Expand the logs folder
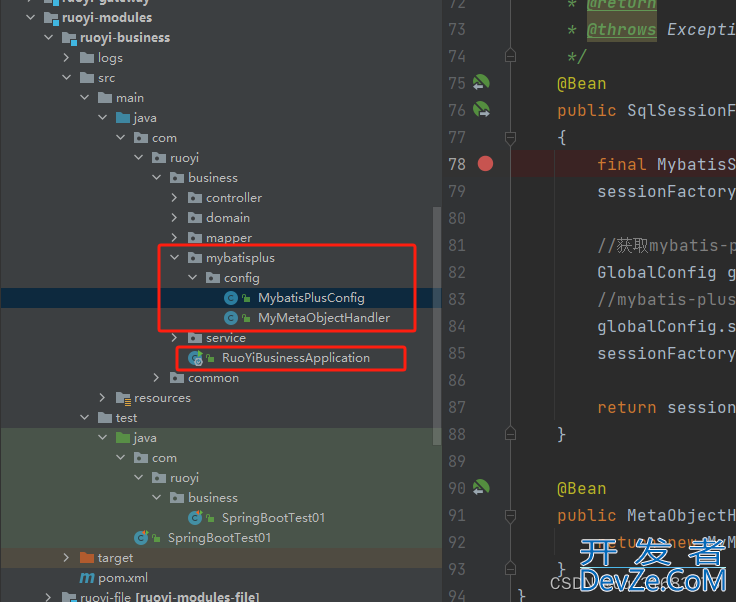Viewport: 736px width, 602px height. (x=67, y=58)
